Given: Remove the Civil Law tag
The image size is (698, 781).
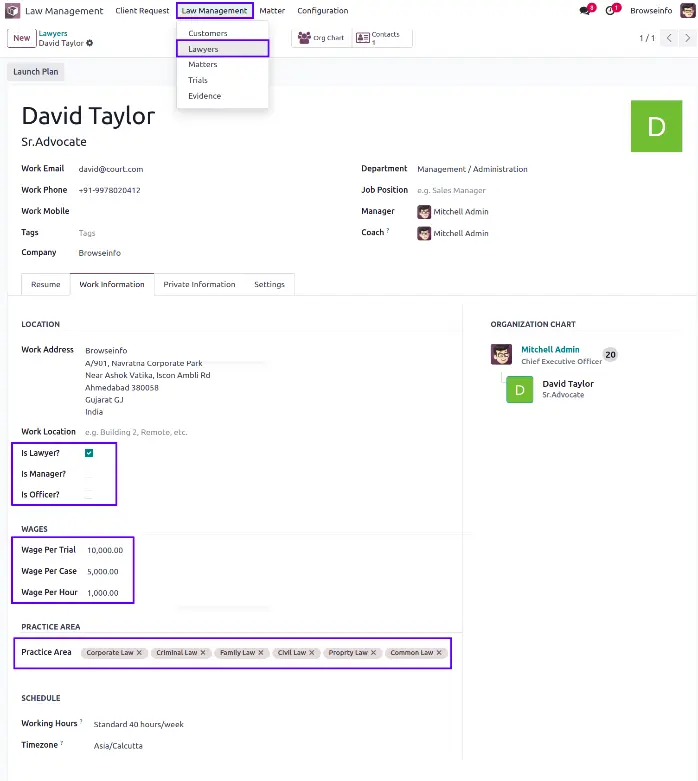Looking at the screenshot, I should 312,652.
